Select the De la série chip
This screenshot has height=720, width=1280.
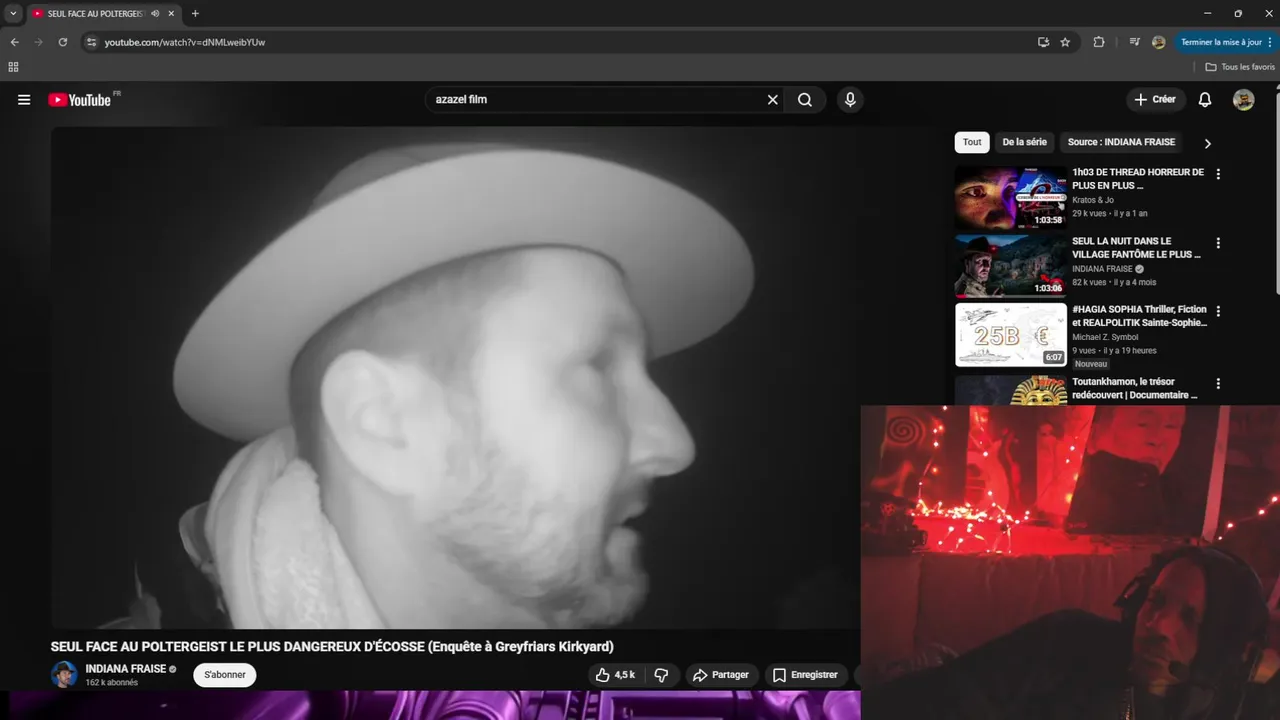(x=1024, y=142)
